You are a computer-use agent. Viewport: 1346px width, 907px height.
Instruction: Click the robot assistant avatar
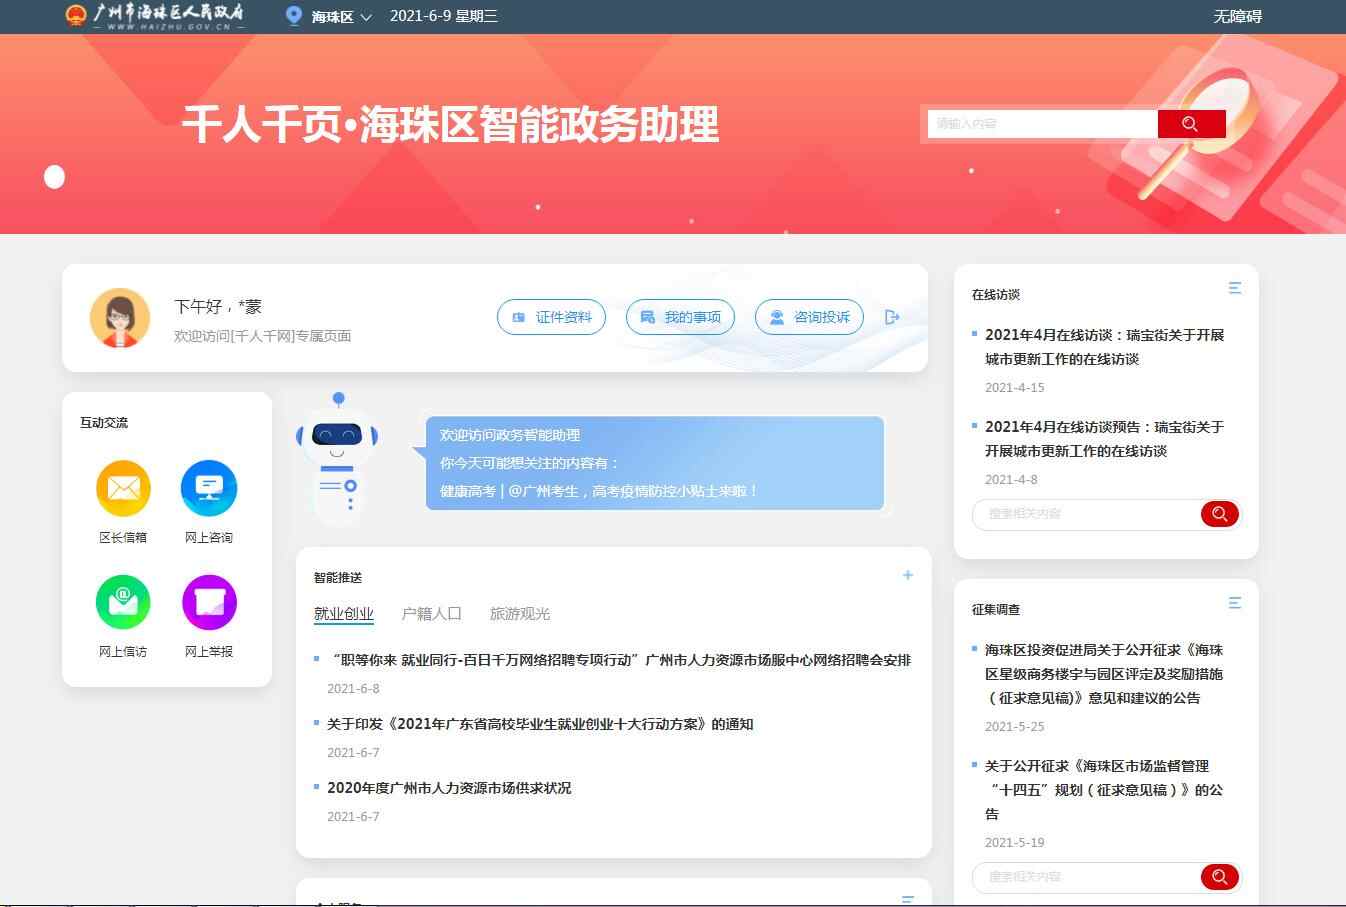pyautogui.click(x=337, y=456)
